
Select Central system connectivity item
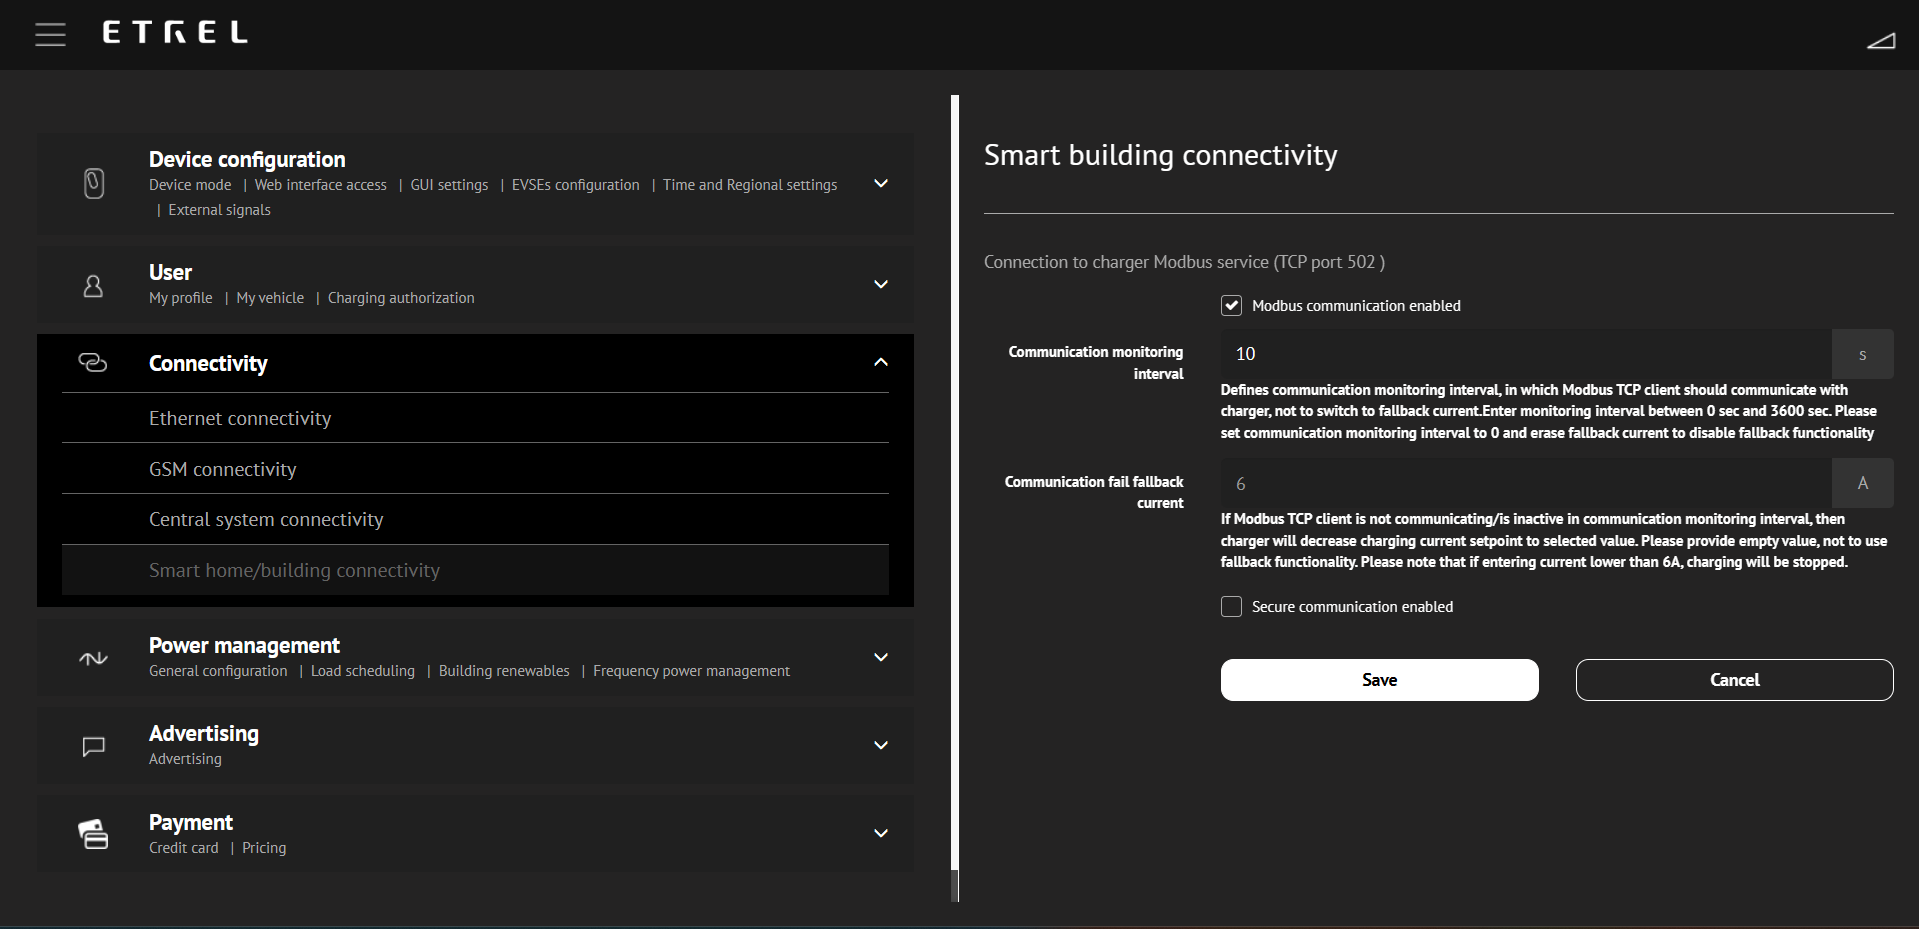click(266, 520)
